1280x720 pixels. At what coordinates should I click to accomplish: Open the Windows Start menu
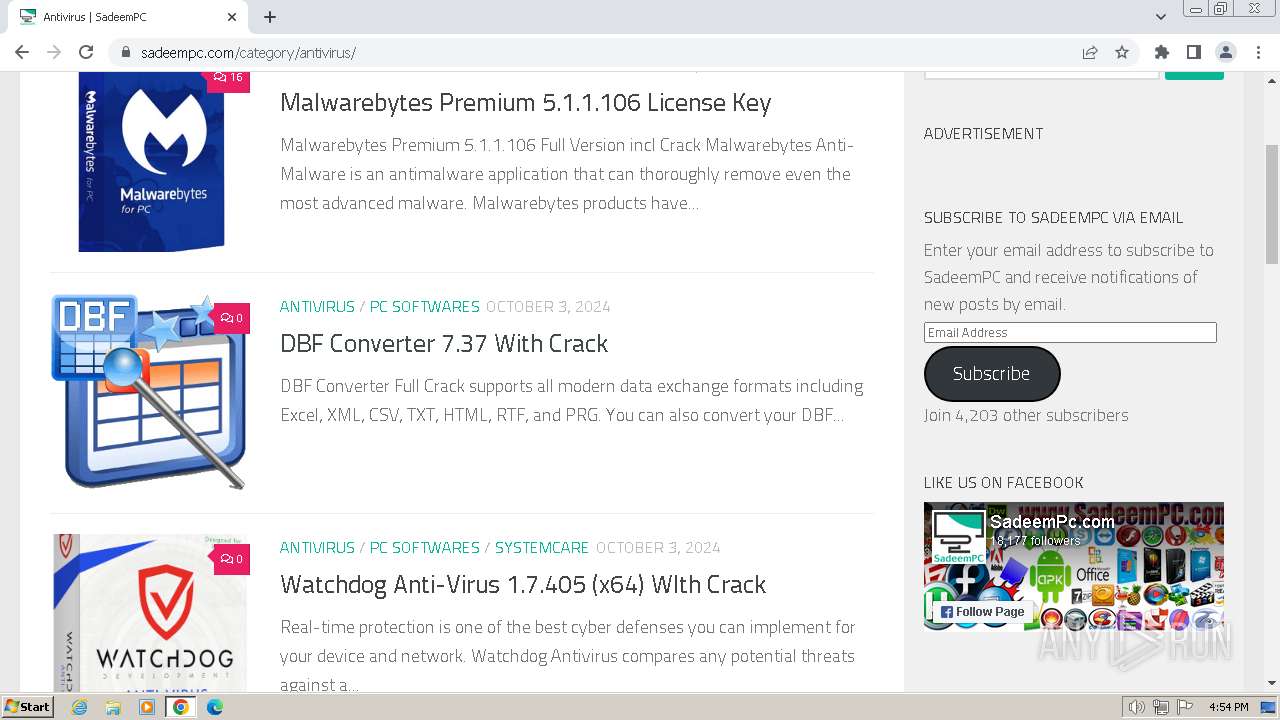[28, 707]
